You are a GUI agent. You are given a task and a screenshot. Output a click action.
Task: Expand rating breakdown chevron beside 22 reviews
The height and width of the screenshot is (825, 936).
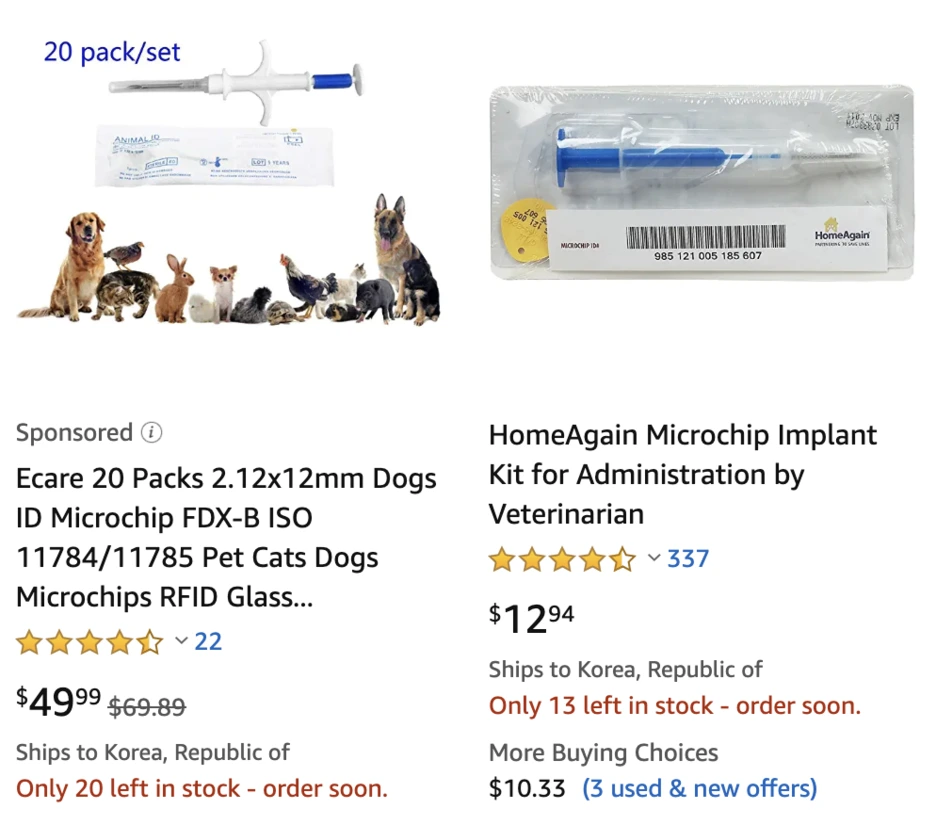[182, 641]
